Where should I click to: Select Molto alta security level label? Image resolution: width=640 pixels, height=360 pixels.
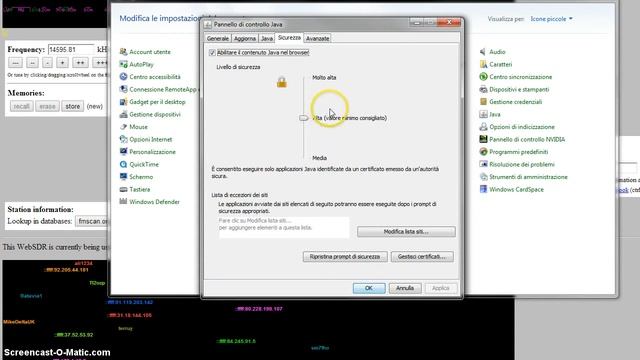324,78
